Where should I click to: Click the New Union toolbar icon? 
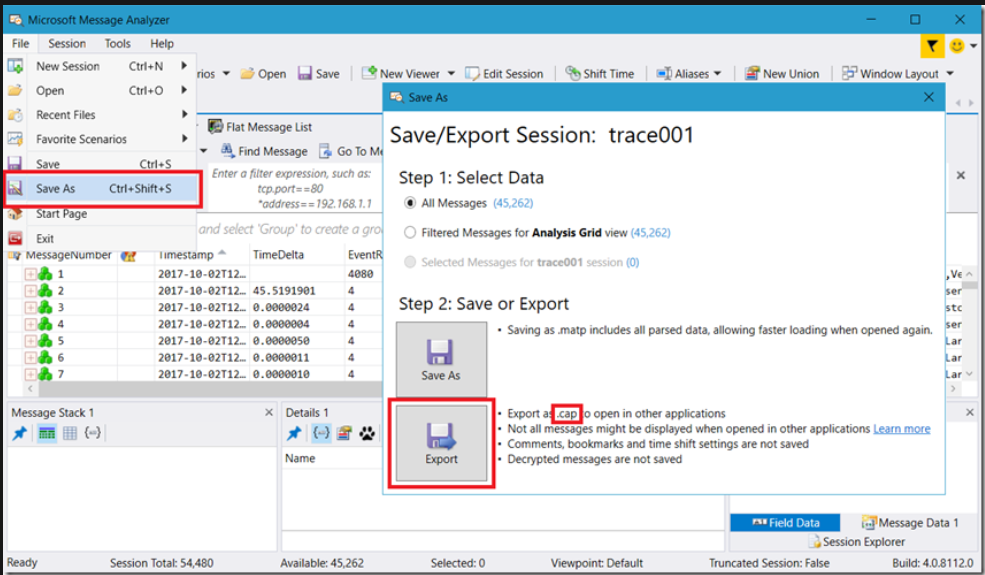(x=752, y=74)
